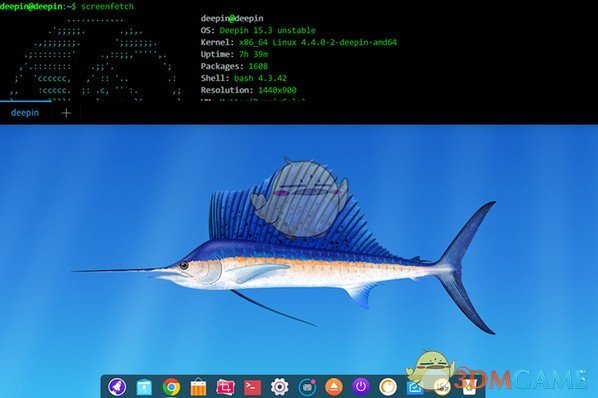Click the keyboard layout indicator dock icon
Image resolution: width=598 pixels, height=398 pixels.
[307, 387]
